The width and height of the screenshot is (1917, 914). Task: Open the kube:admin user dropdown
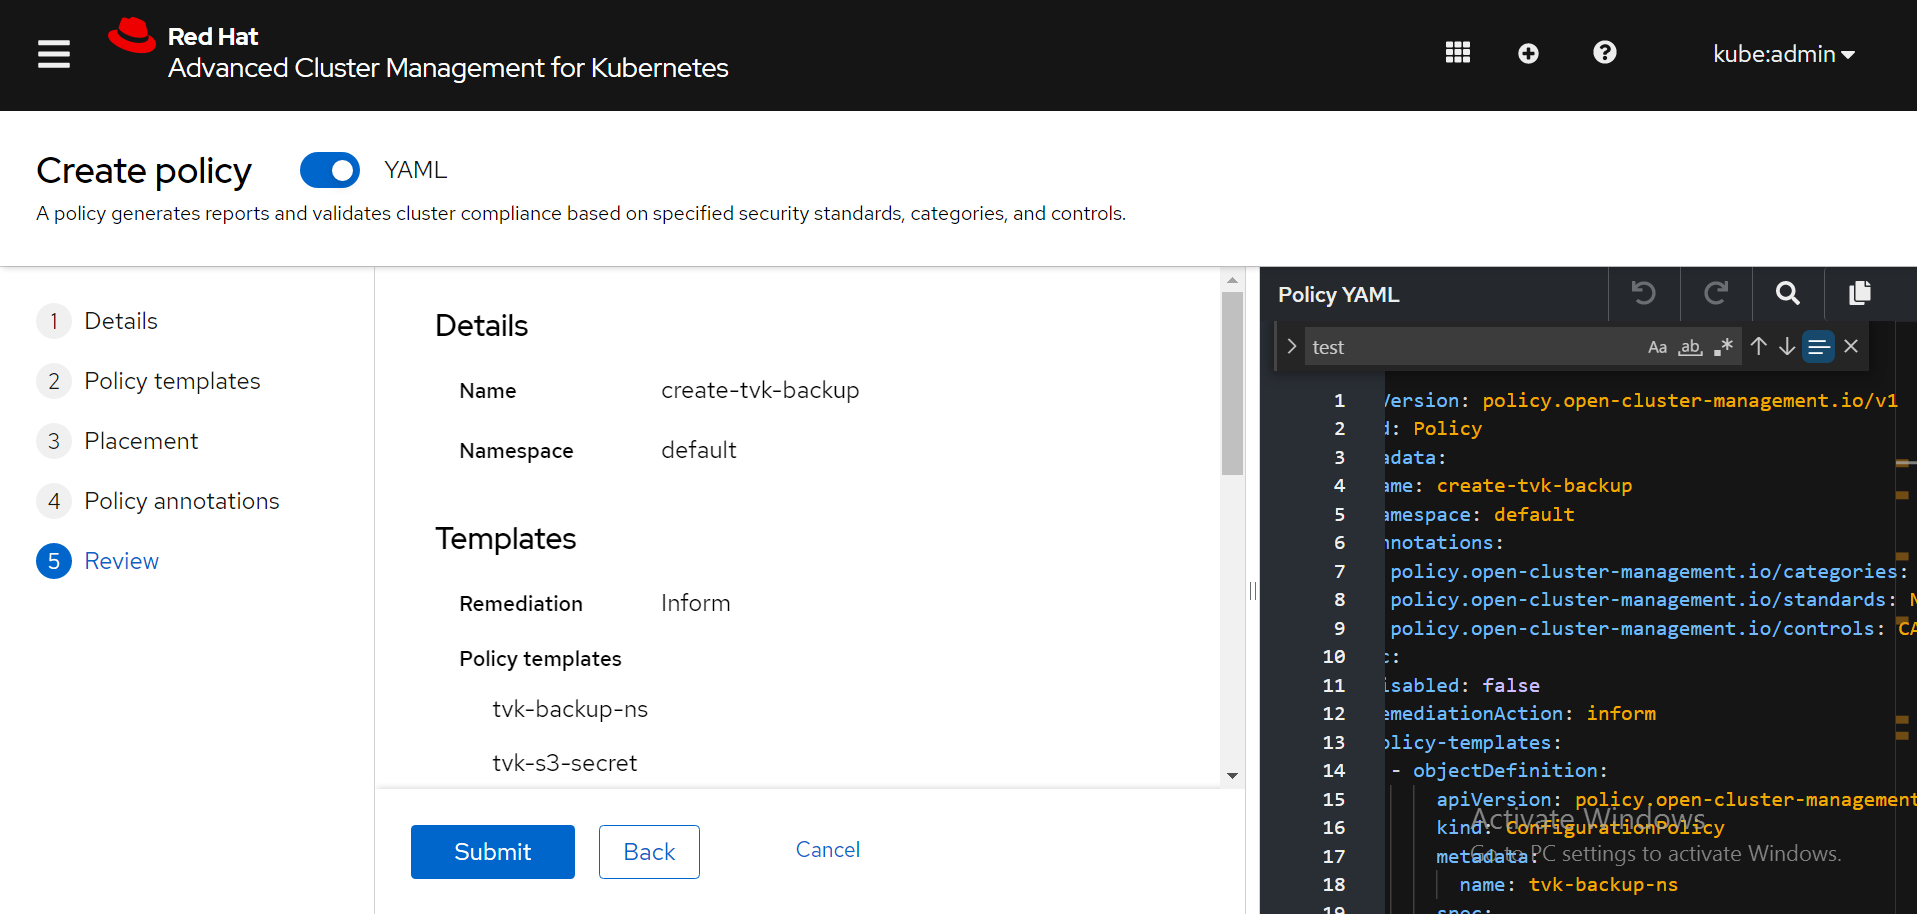pyautogui.click(x=1783, y=54)
